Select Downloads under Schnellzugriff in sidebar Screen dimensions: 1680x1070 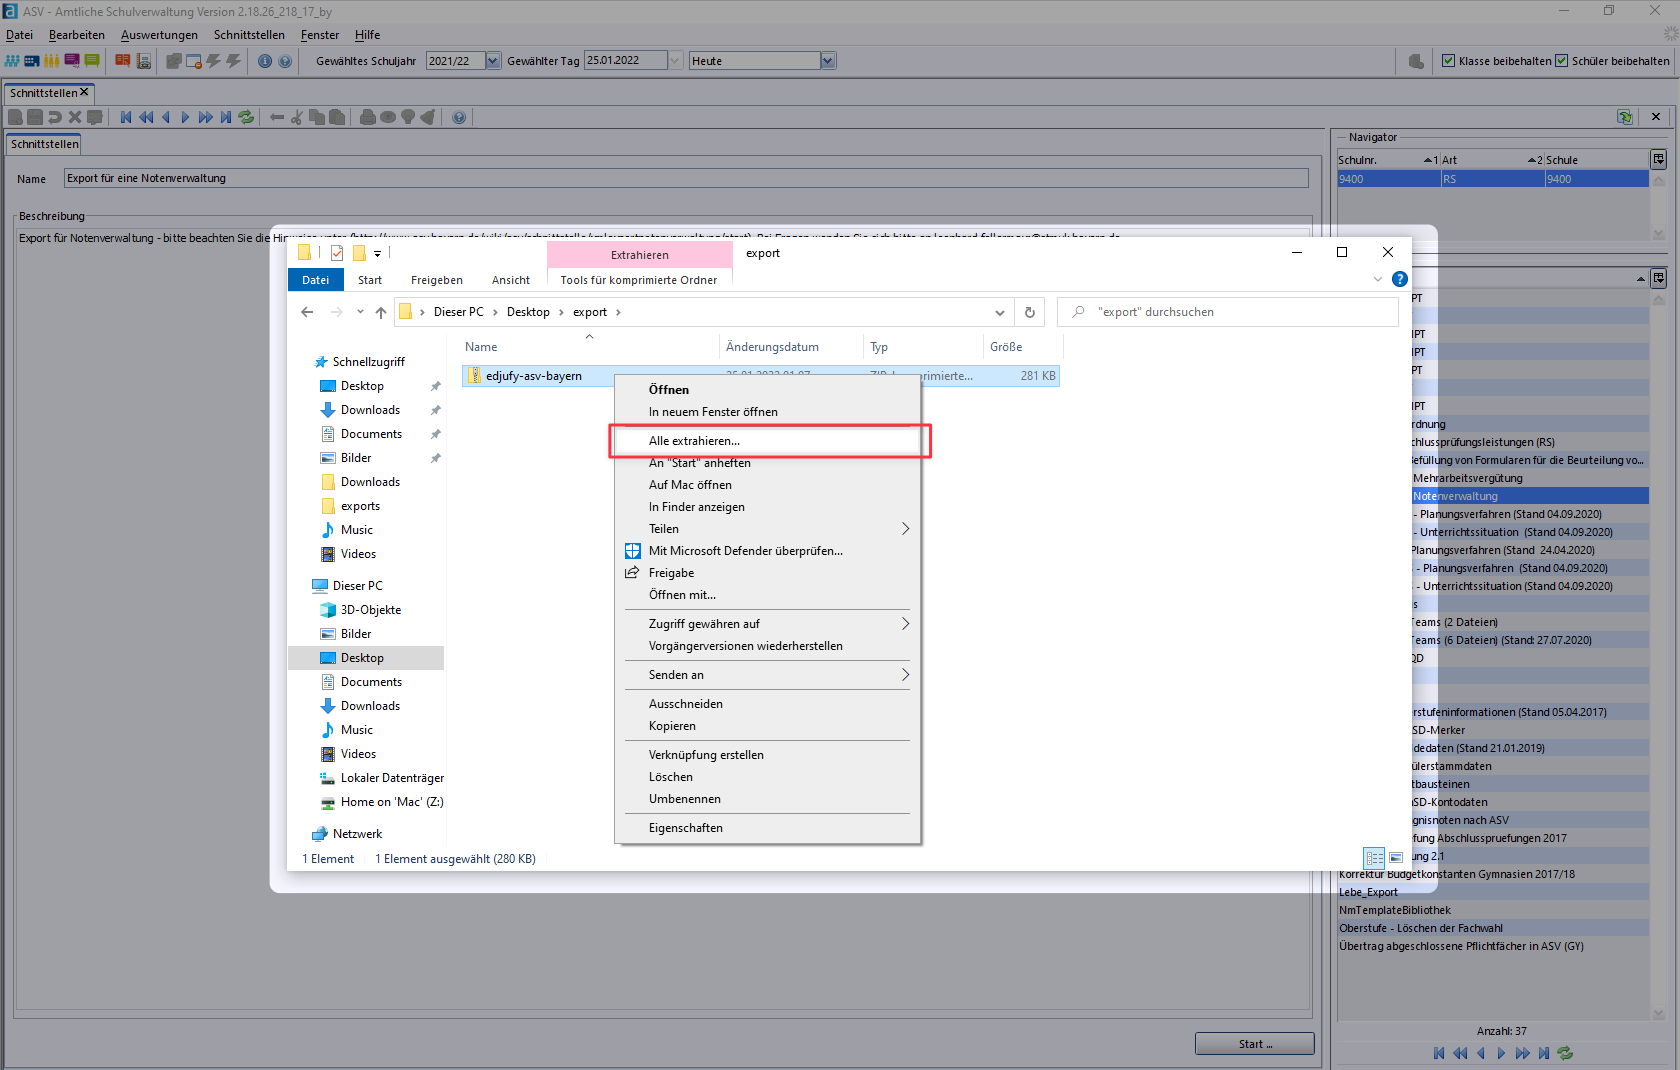370,410
